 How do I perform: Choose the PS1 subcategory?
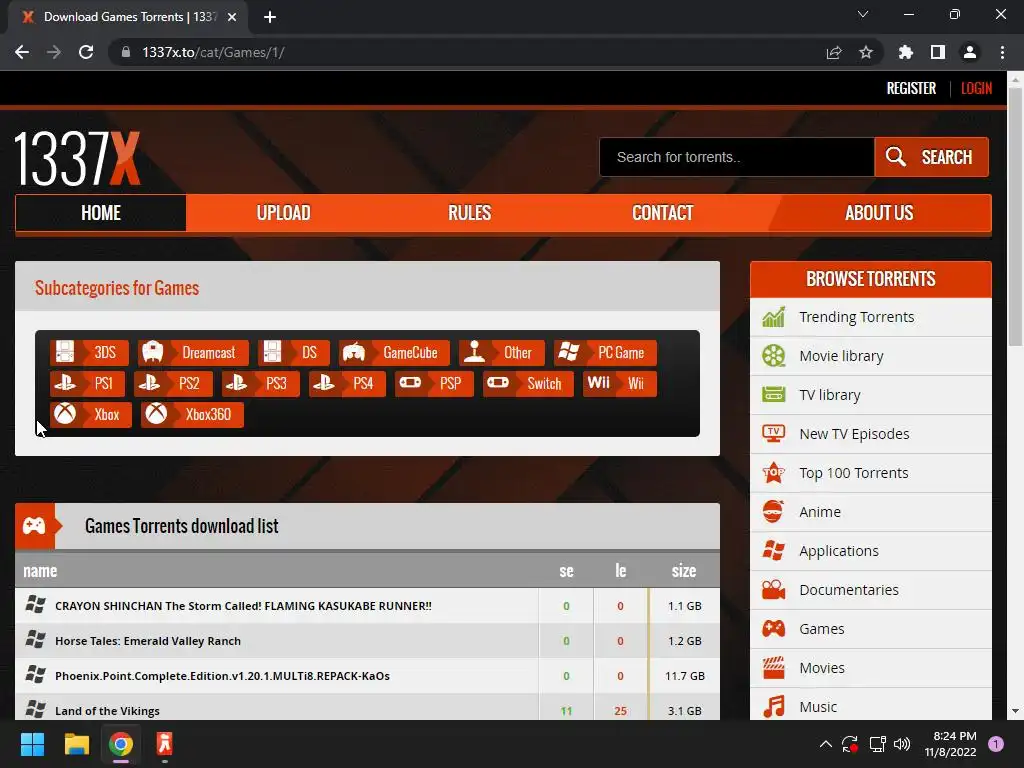click(88, 383)
